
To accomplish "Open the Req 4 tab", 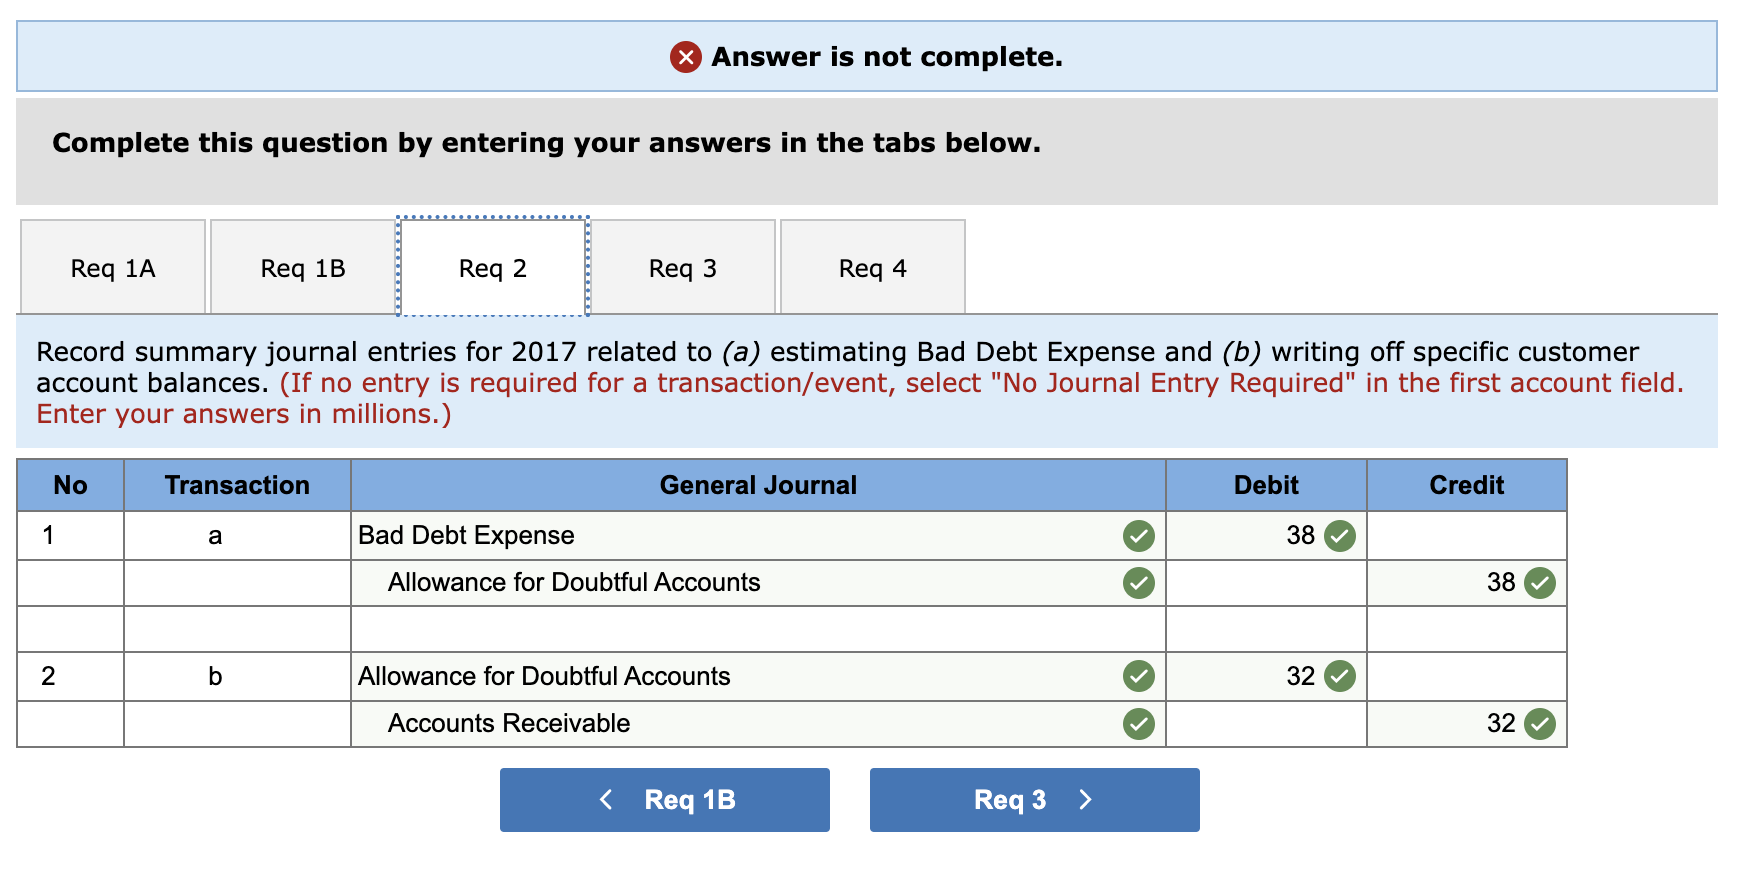I will point(871,267).
